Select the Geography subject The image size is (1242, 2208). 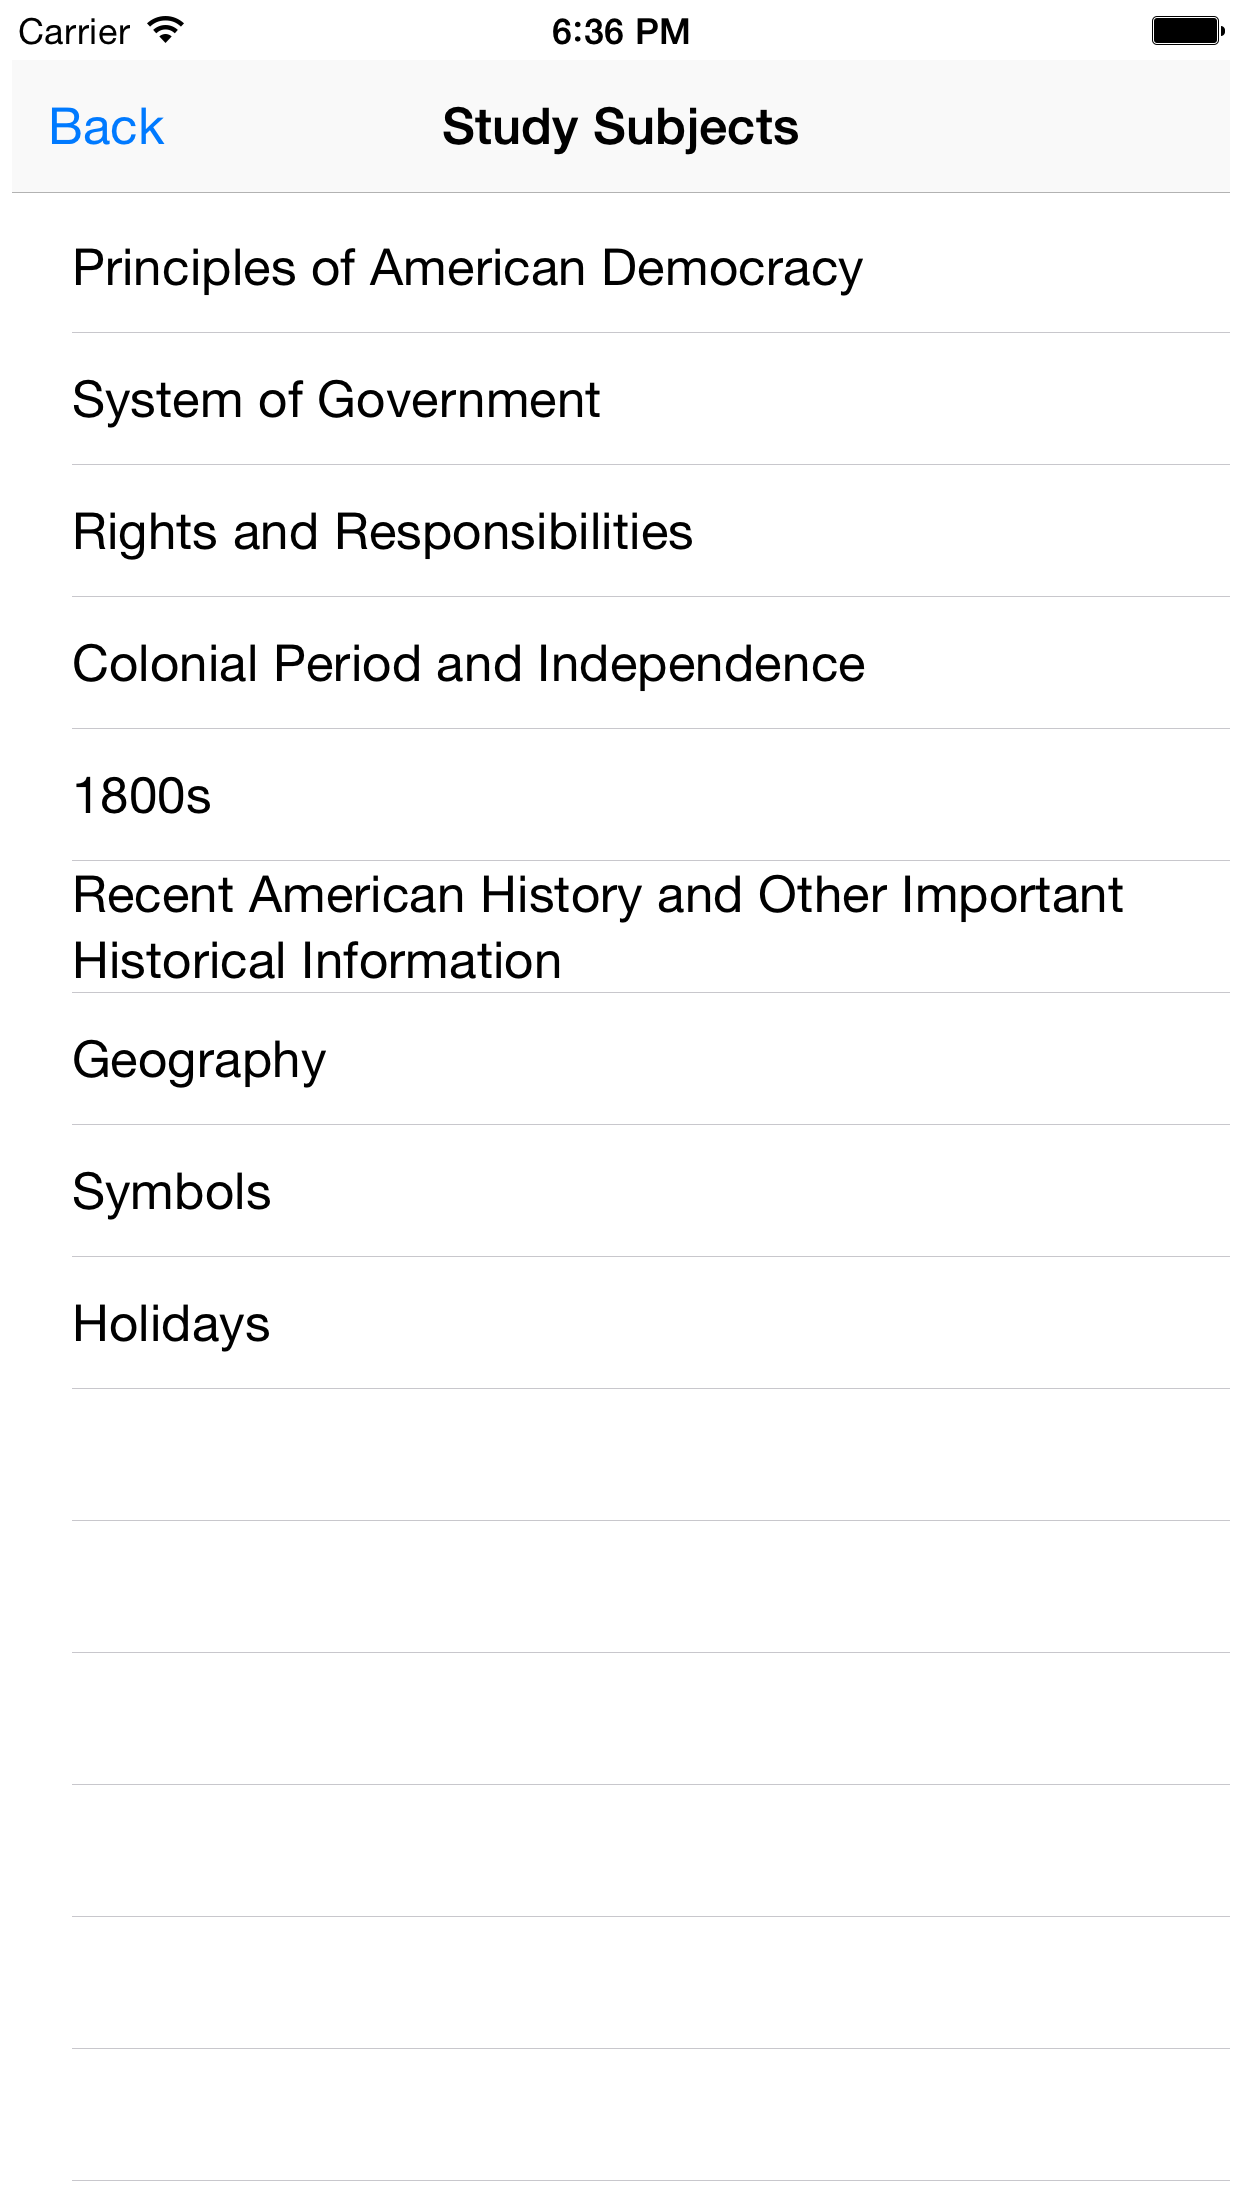tap(621, 1059)
